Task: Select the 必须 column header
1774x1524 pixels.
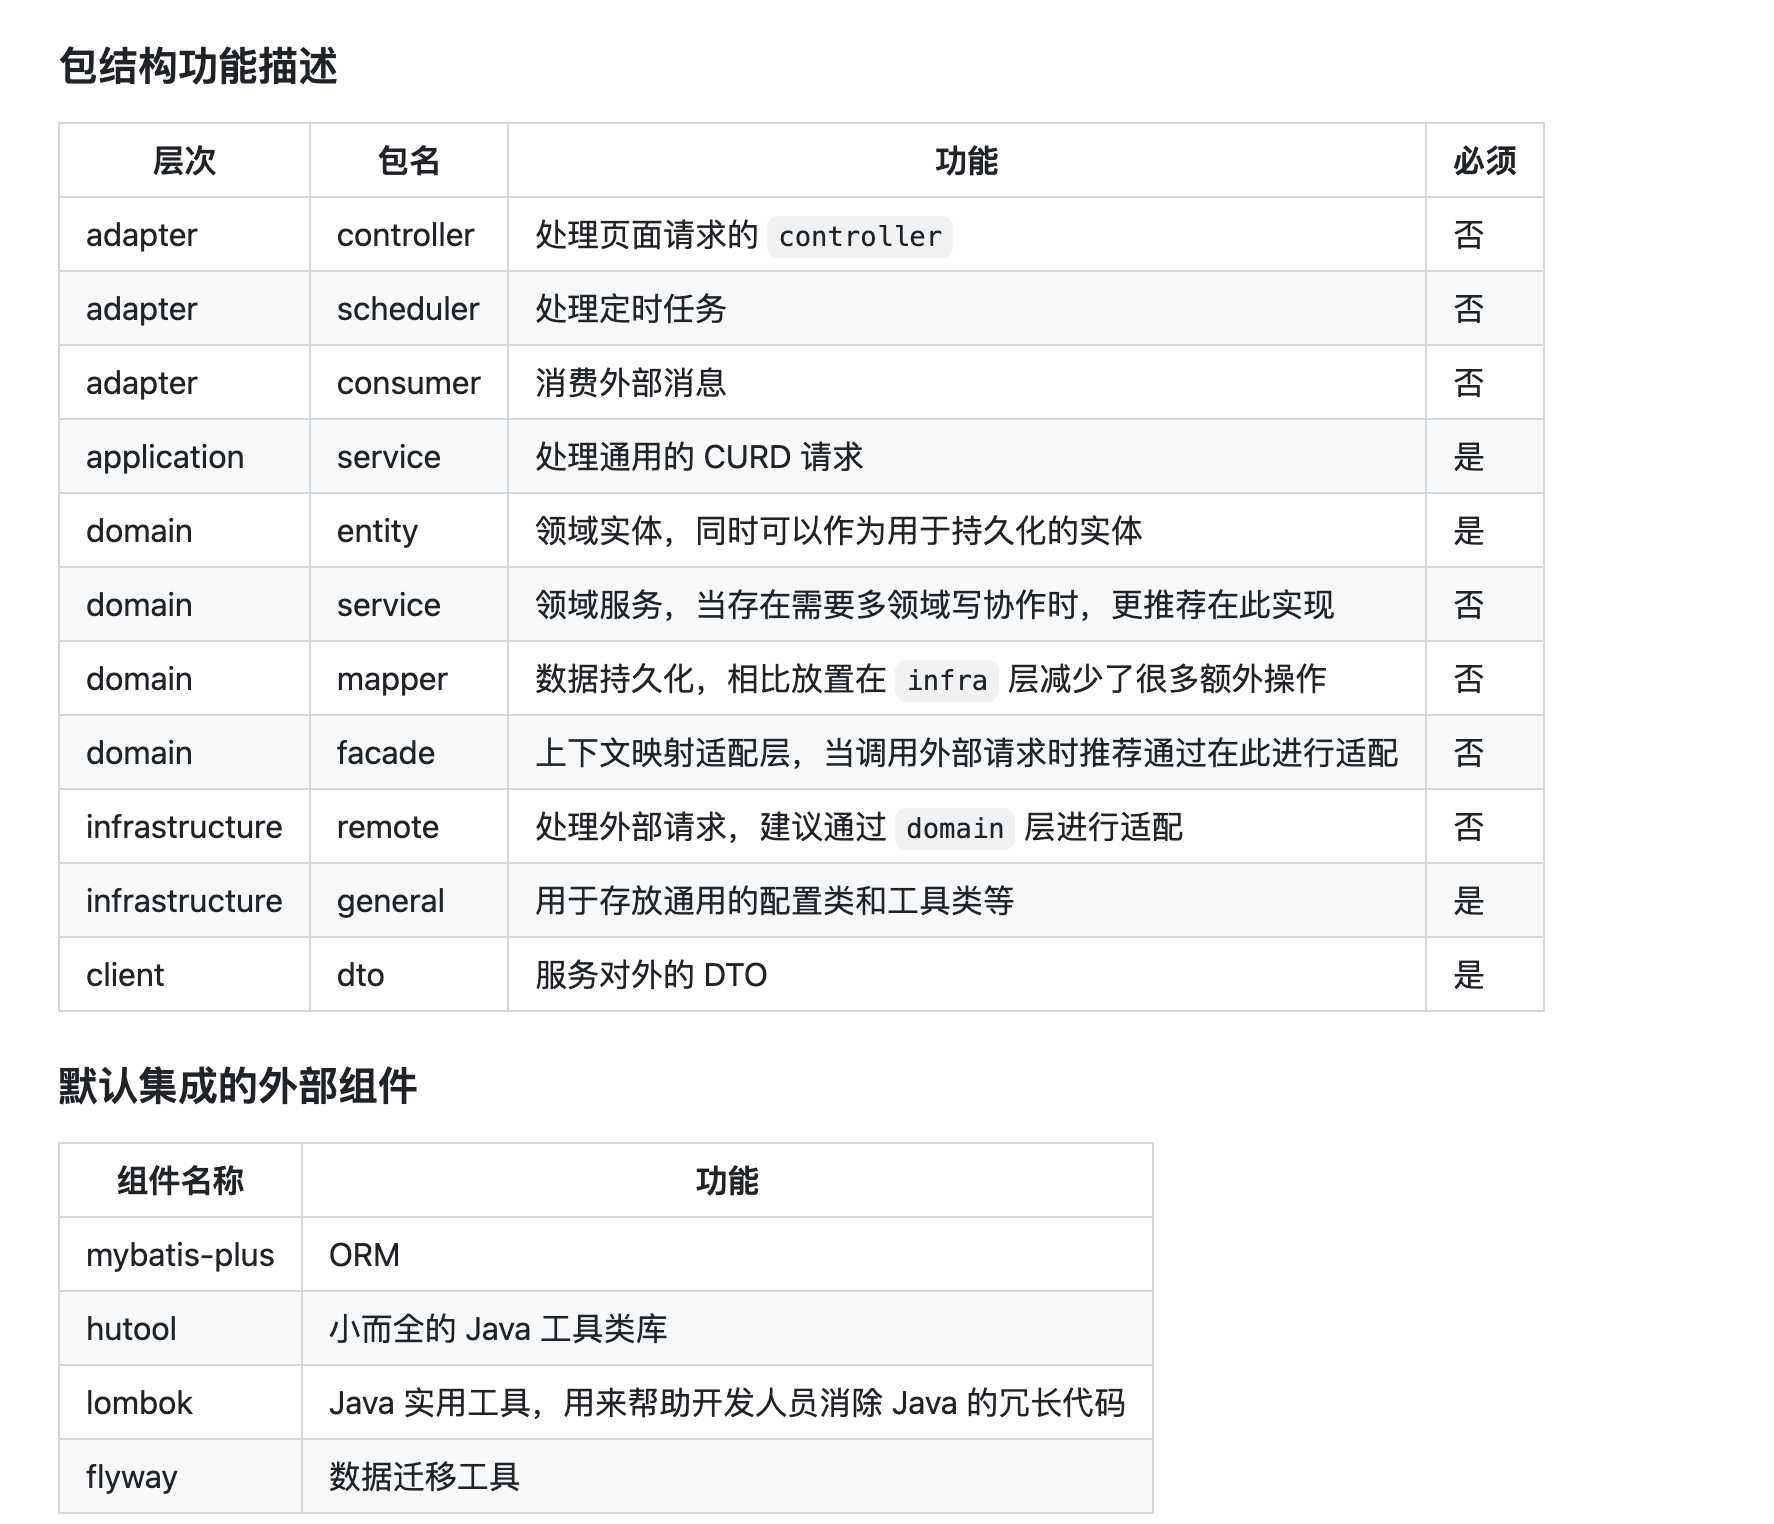Action: 1485,161
